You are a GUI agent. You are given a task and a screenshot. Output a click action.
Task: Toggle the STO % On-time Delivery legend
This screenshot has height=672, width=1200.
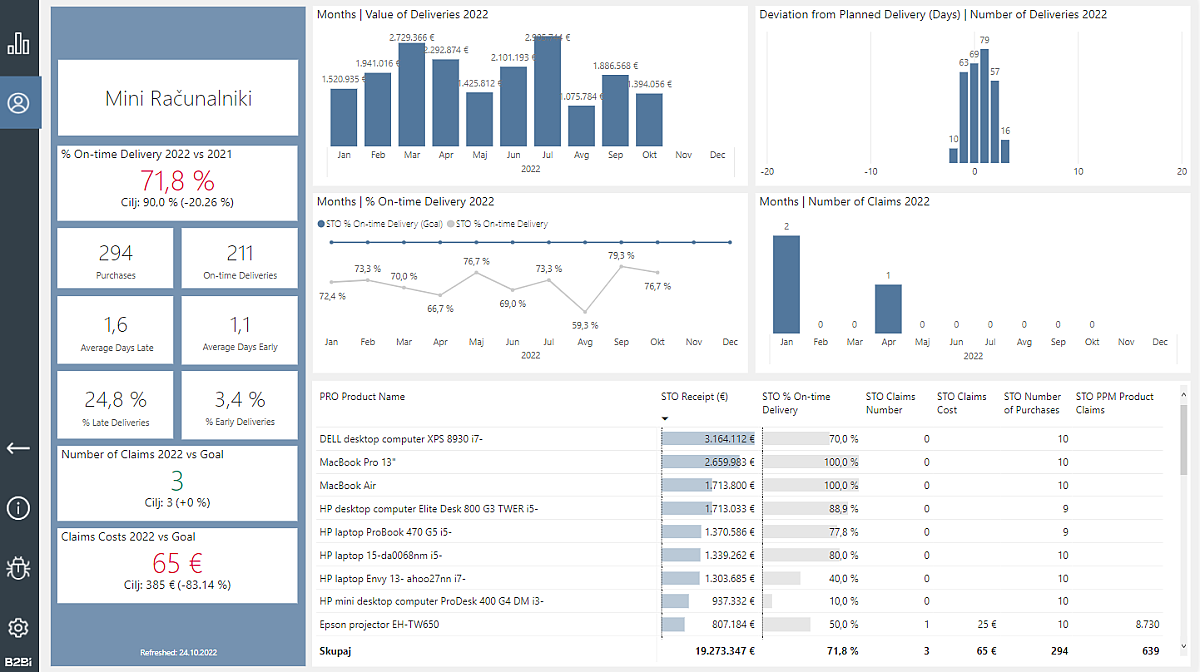(x=497, y=223)
